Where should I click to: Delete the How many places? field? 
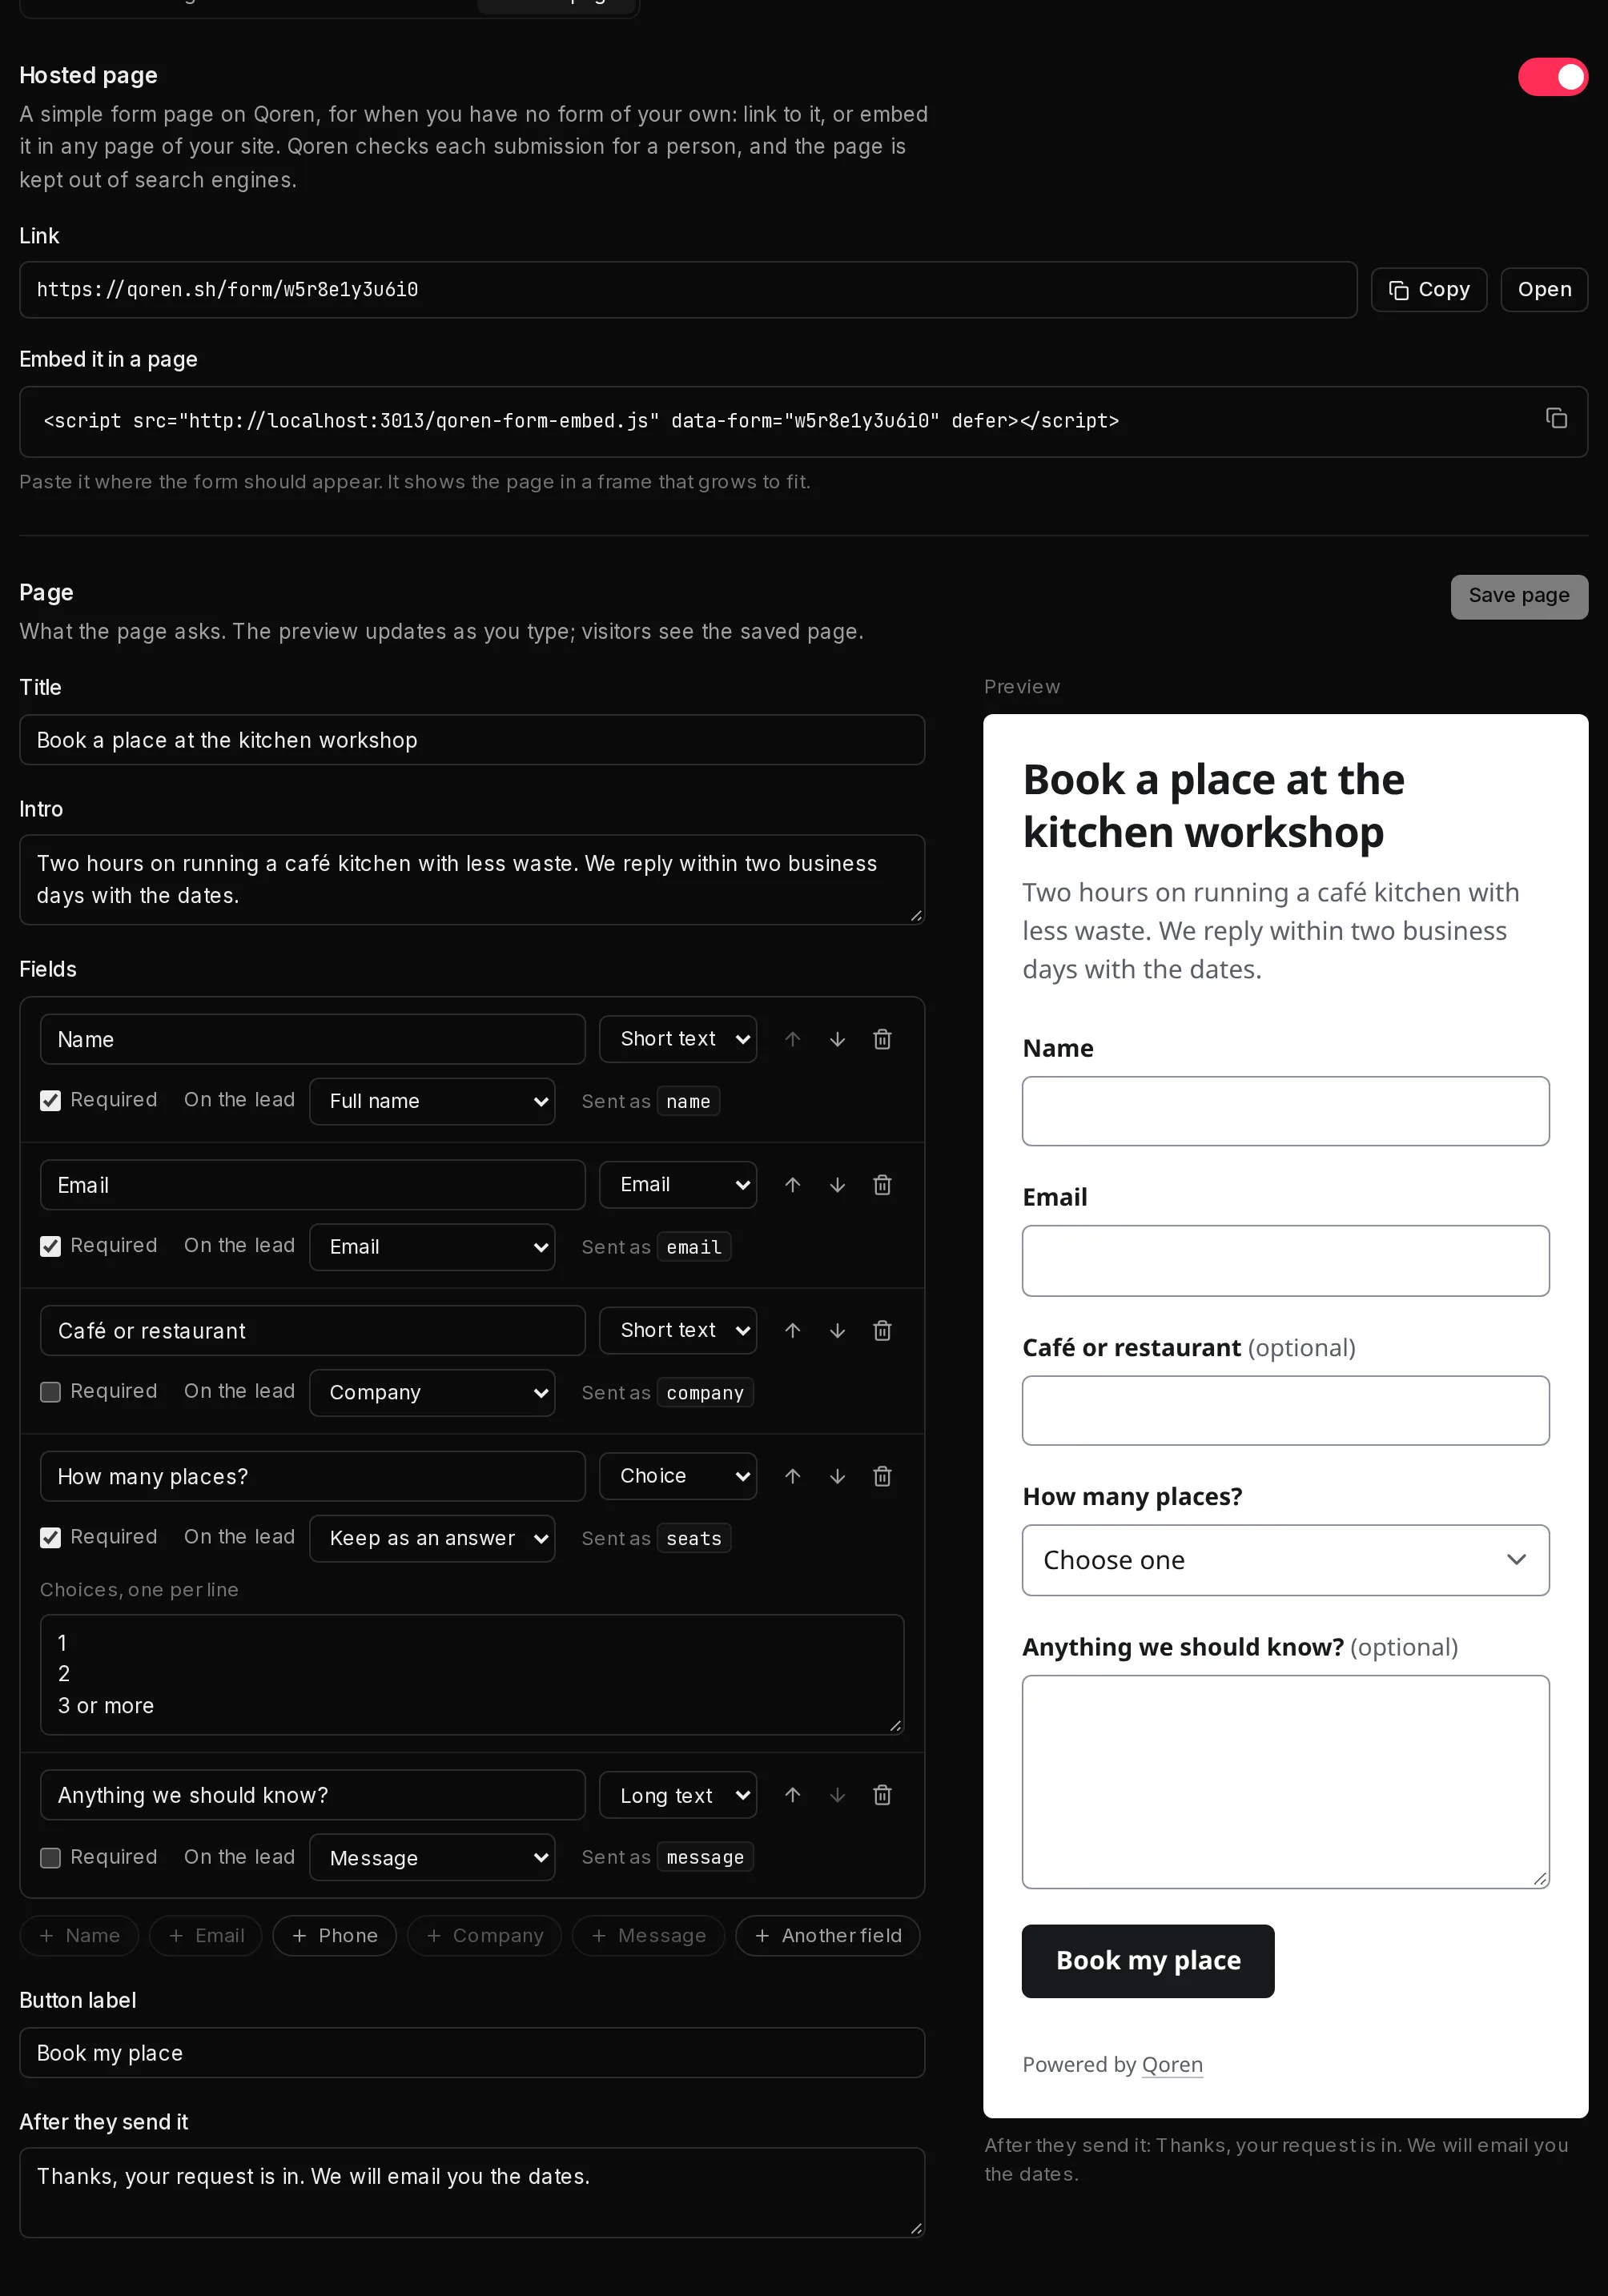tap(882, 1476)
